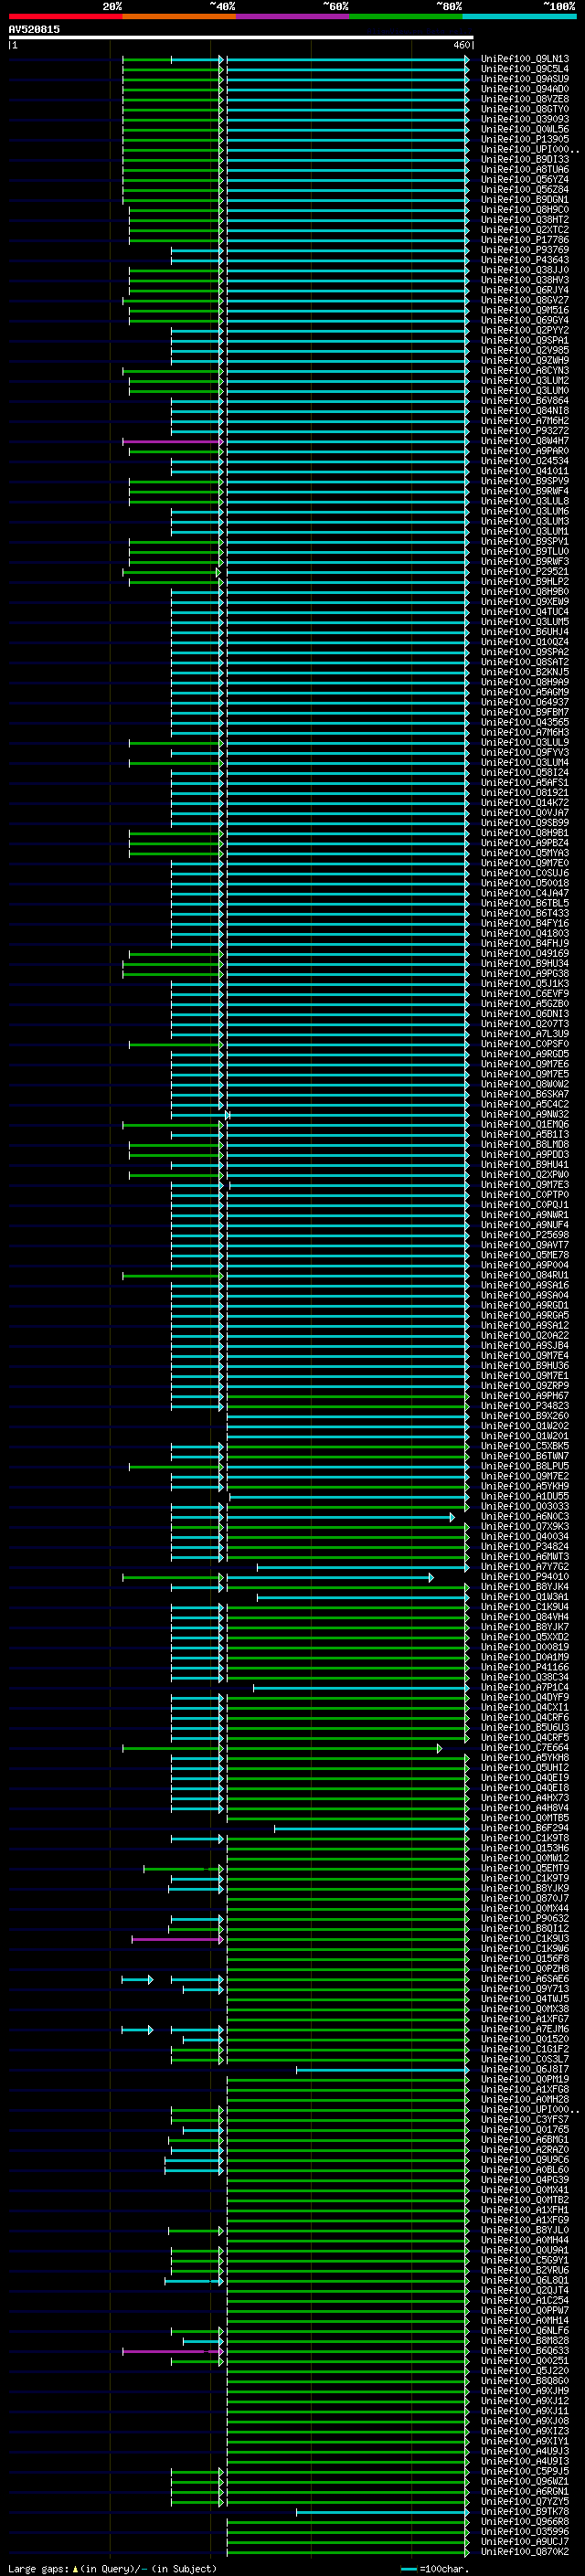Viewport: 585px width, 2576px height.
Task: Open UniRef100_A6SAE6 hit
Action: point(524,1978)
